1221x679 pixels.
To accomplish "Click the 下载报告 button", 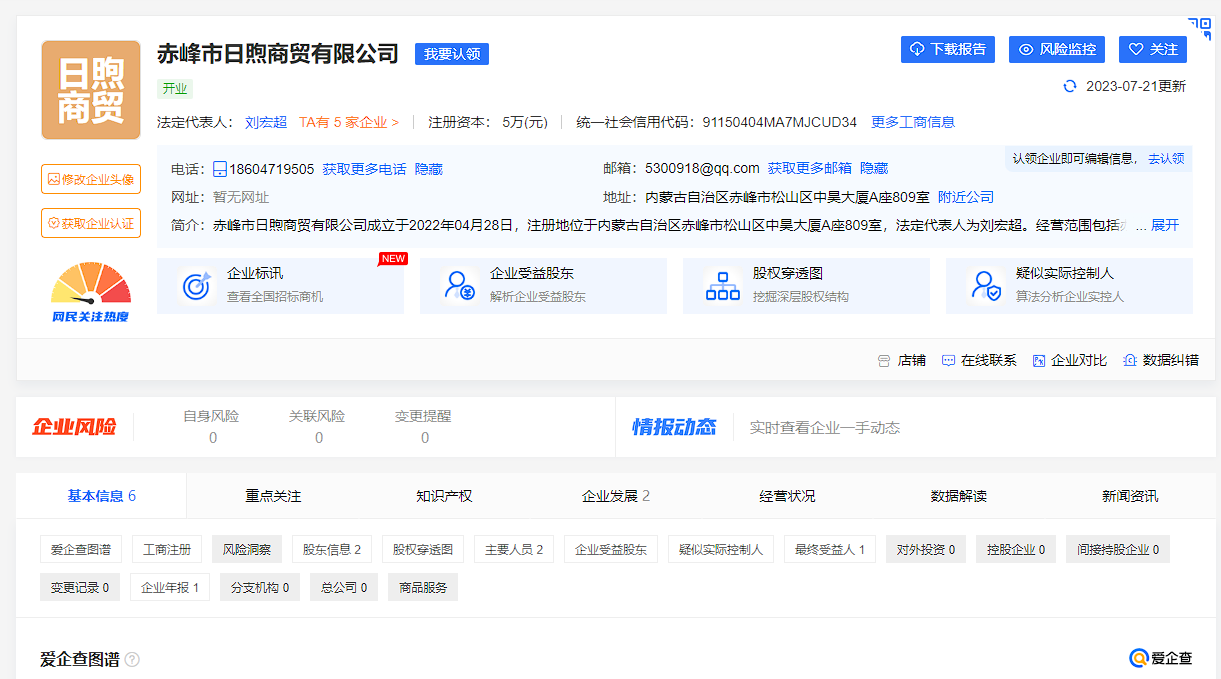I will coord(947,49).
